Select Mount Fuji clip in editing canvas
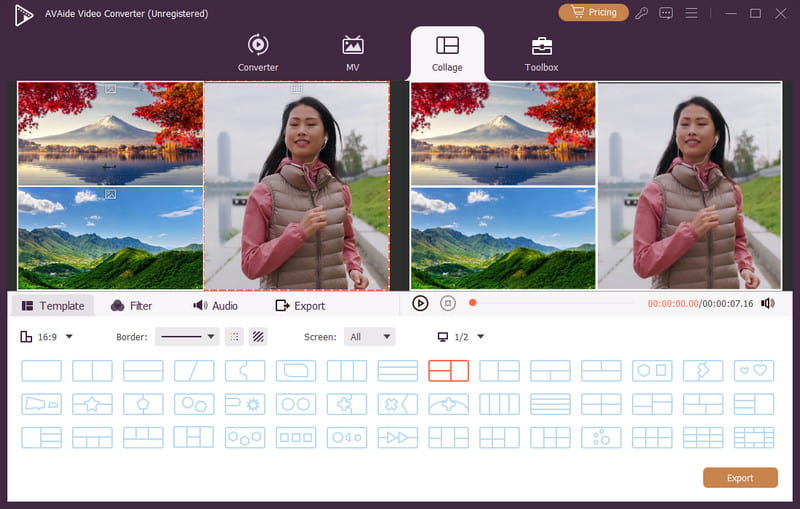The height and width of the screenshot is (509, 800). pyautogui.click(x=110, y=134)
